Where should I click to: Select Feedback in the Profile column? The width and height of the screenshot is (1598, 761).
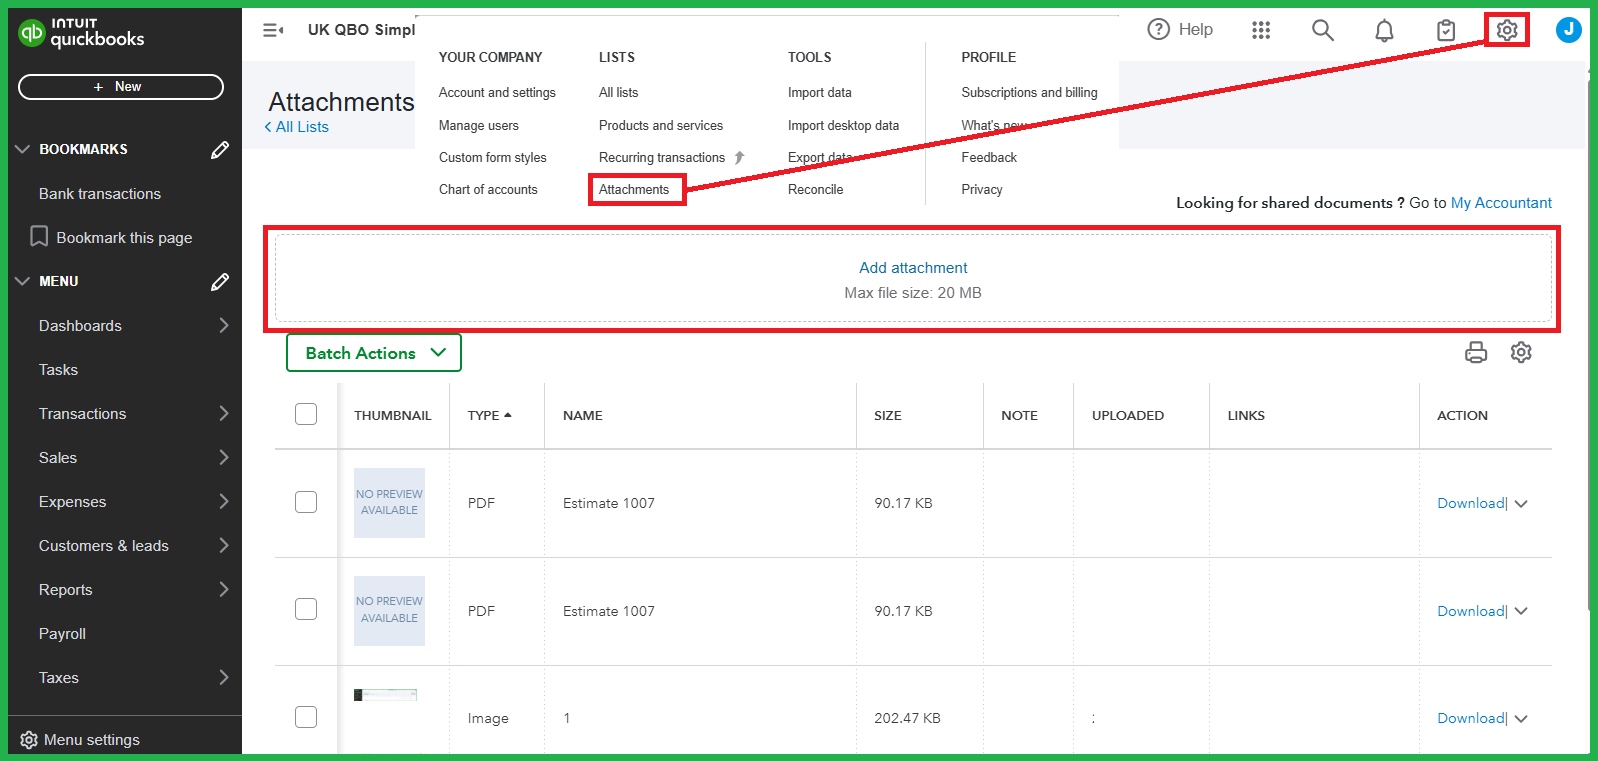[989, 157]
